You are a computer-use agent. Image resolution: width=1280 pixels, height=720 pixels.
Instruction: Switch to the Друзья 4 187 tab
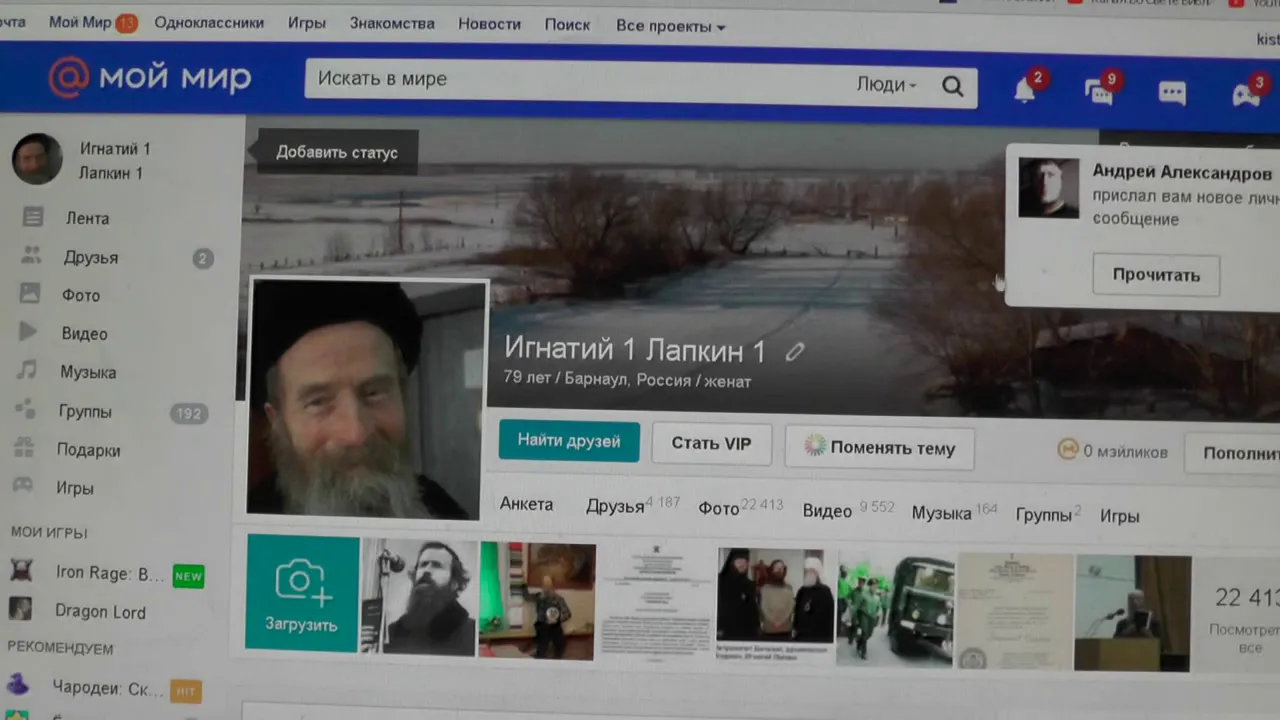(632, 505)
